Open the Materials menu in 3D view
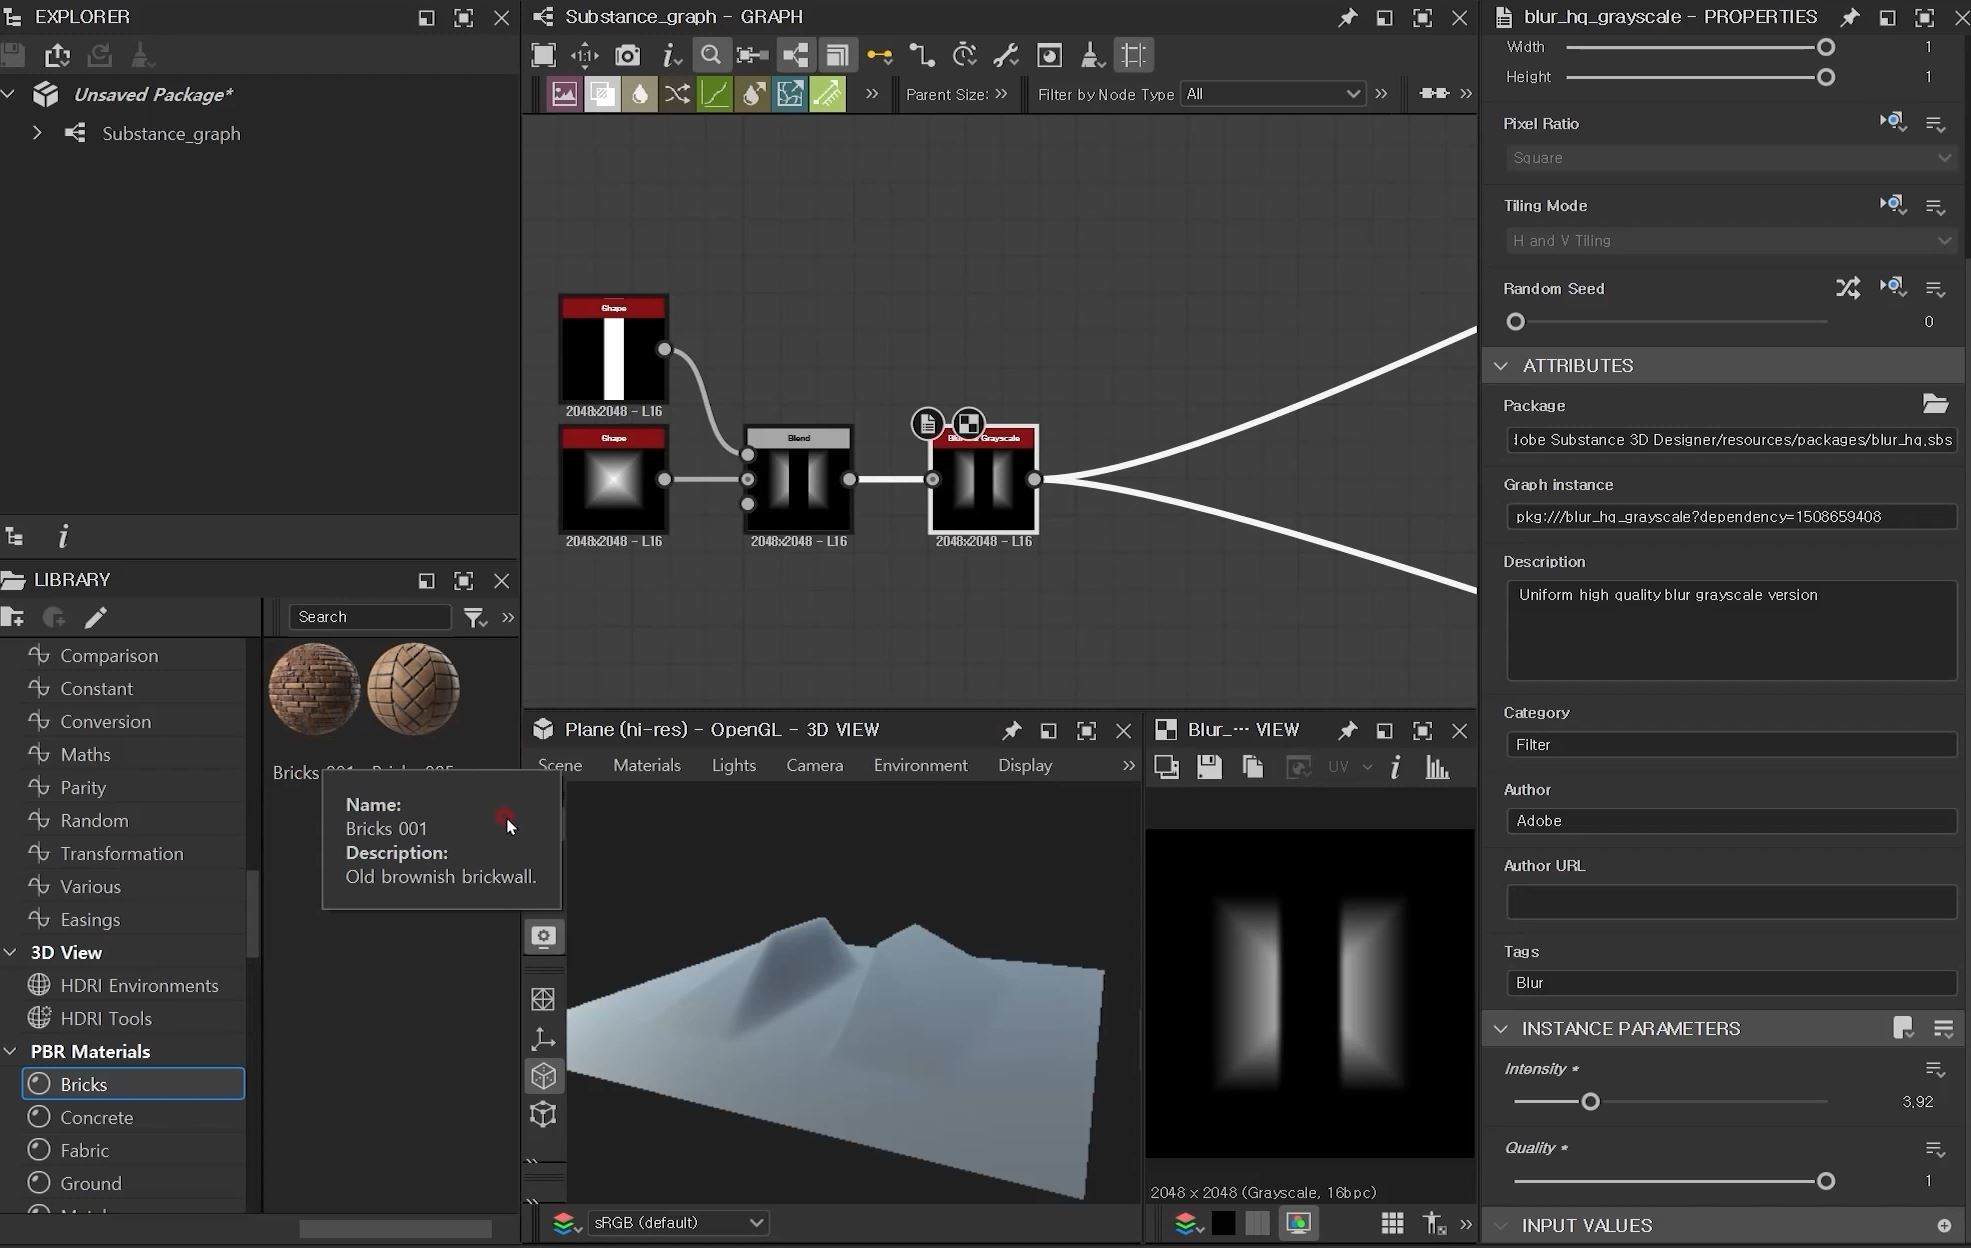 point(646,766)
